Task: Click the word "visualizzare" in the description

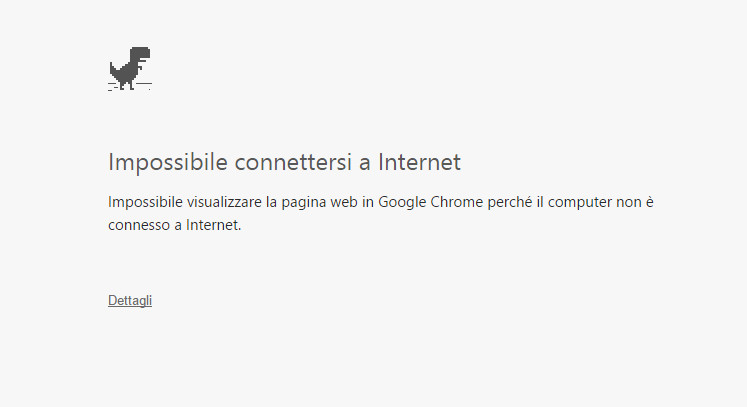Action: (x=225, y=203)
